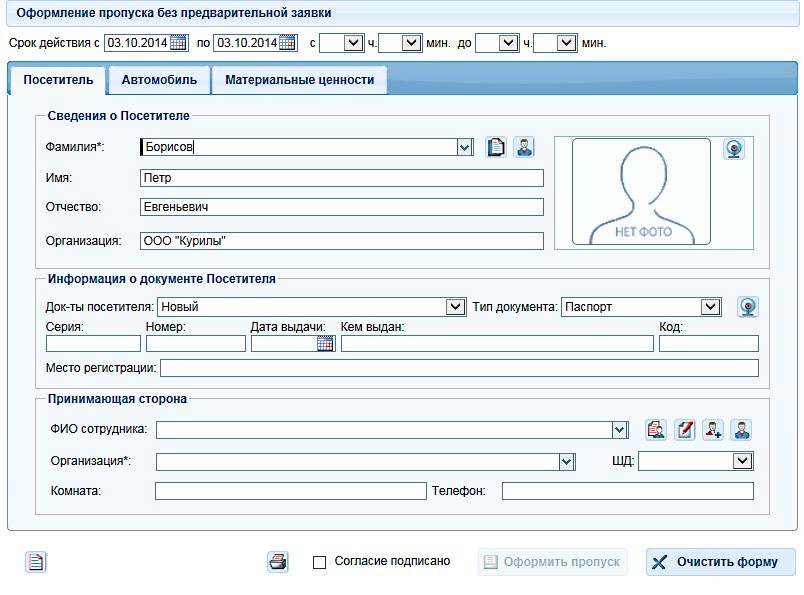
Task: Open start hour dropdown after 'с'
Action: pos(353,43)
